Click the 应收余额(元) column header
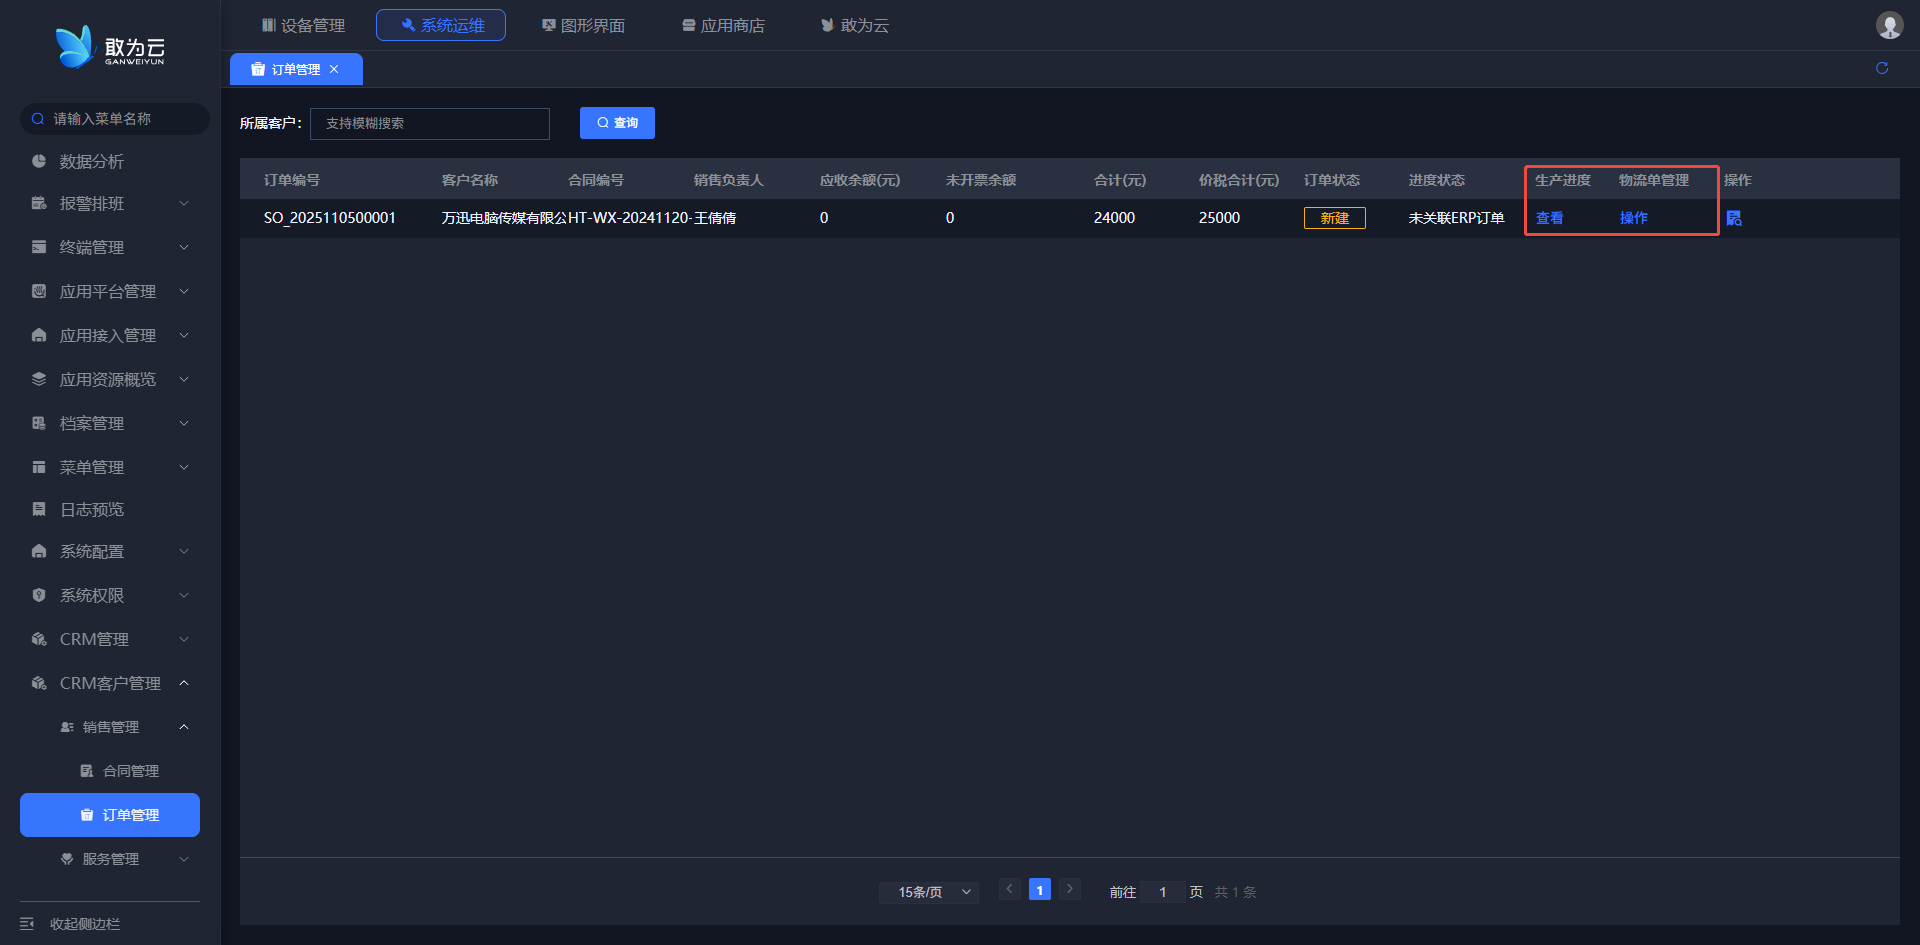1920x945 pixels. click(x=860, y=180)
